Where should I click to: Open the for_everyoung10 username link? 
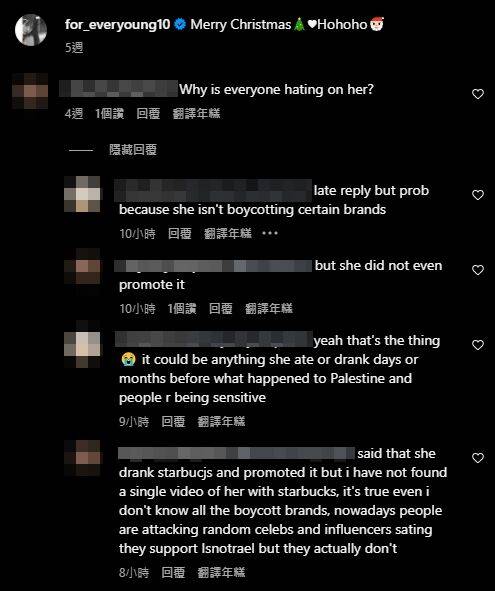[x=118, y=24]
